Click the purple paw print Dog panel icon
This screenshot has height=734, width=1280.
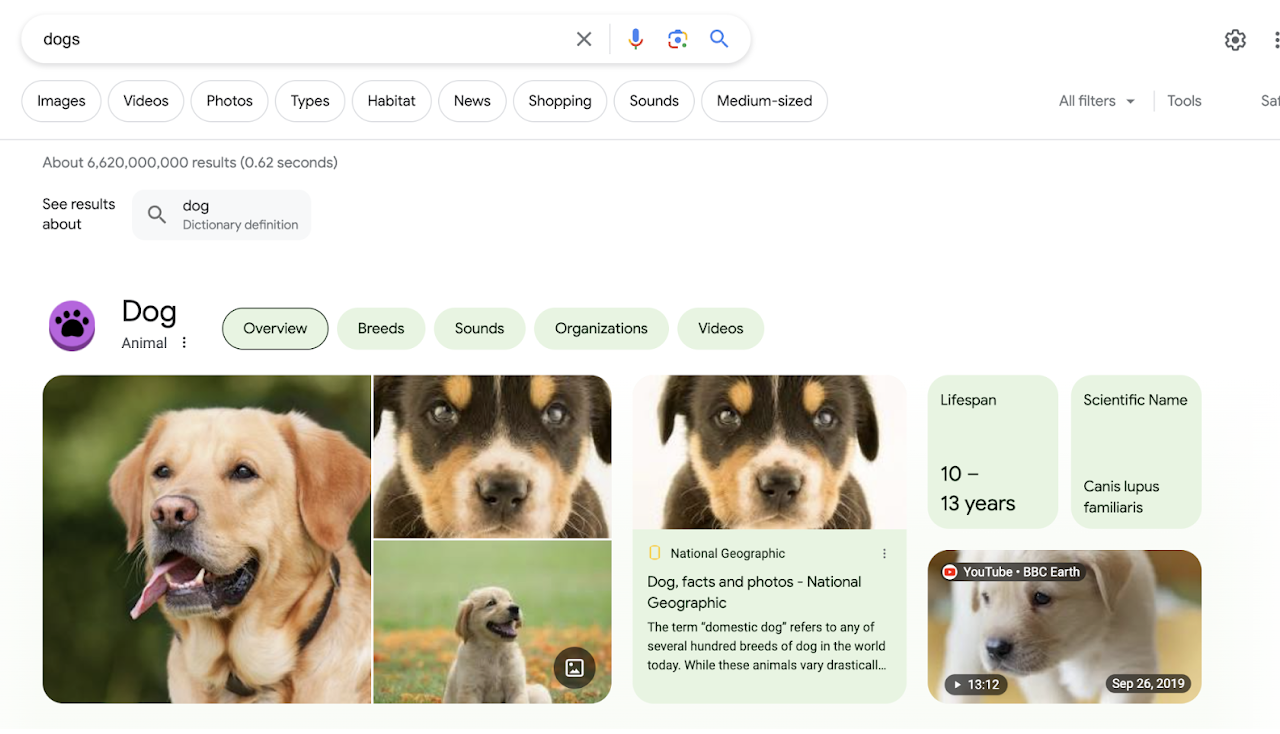[x=71, y=325]
